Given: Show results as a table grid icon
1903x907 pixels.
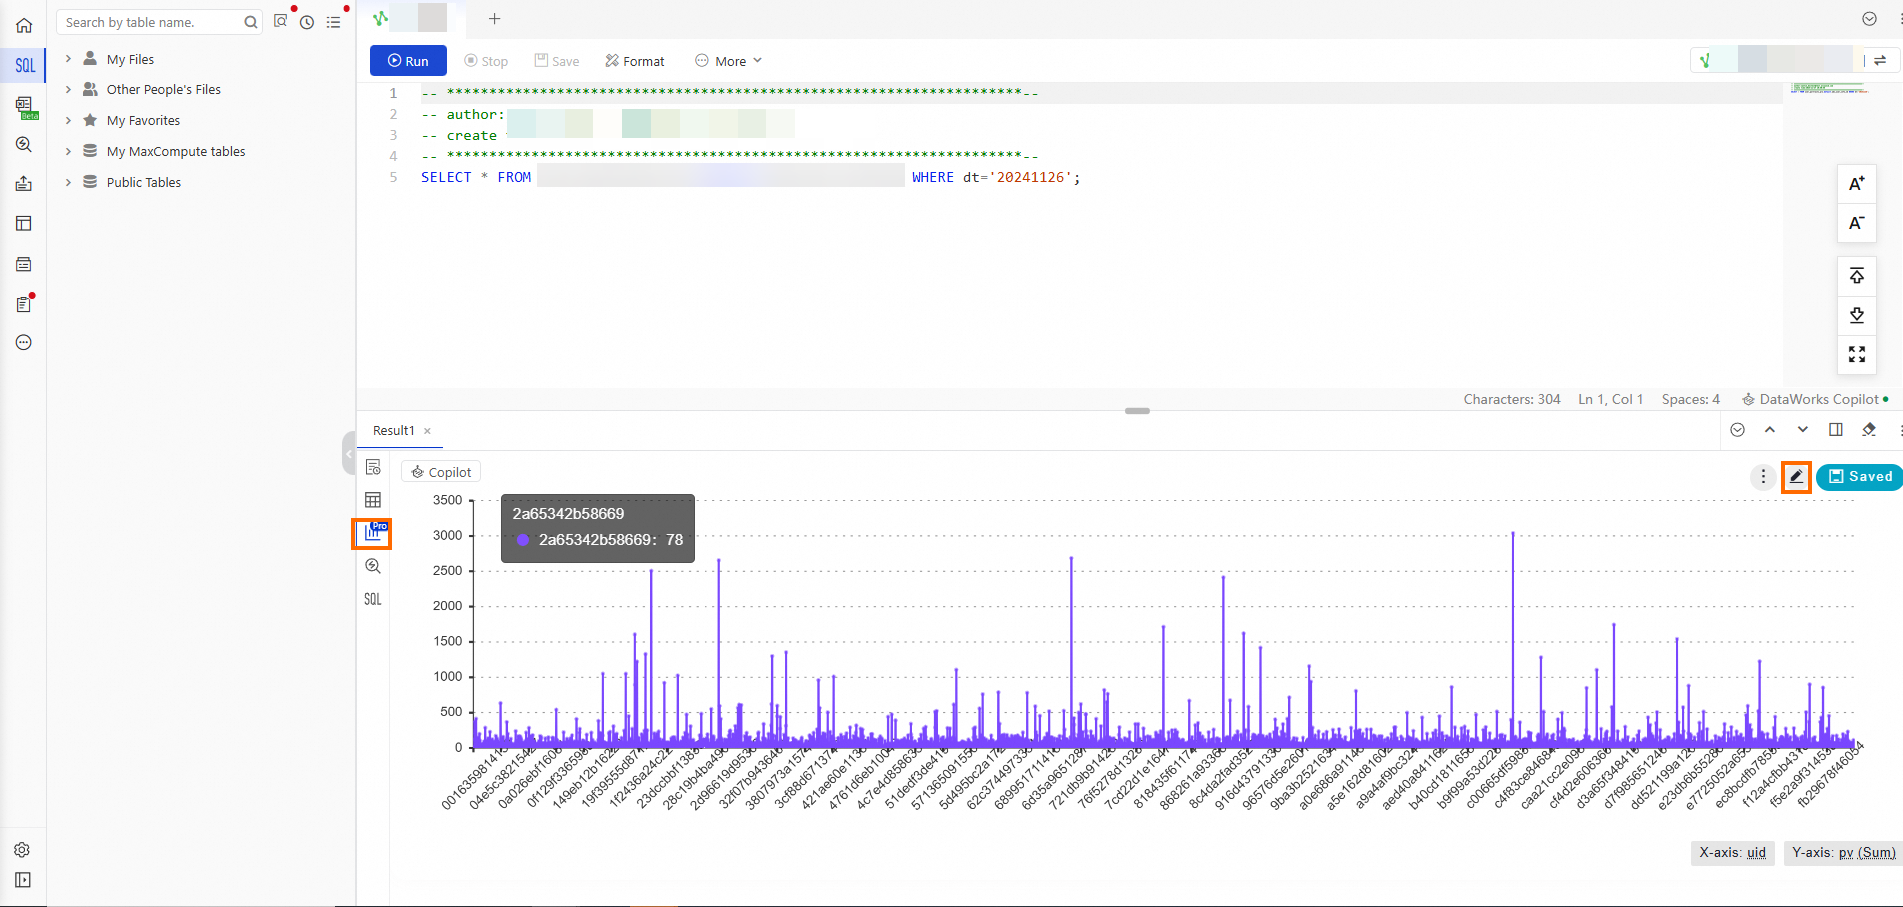Looking at the screenshot, I should click(x=372, y=499).
